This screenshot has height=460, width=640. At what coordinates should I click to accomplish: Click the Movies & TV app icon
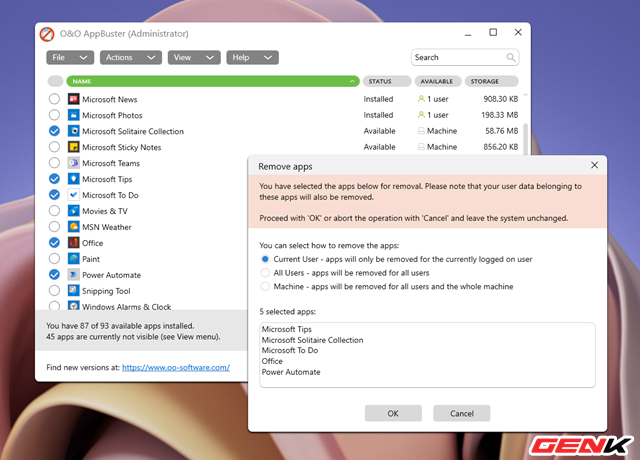(x=73, y=211)
